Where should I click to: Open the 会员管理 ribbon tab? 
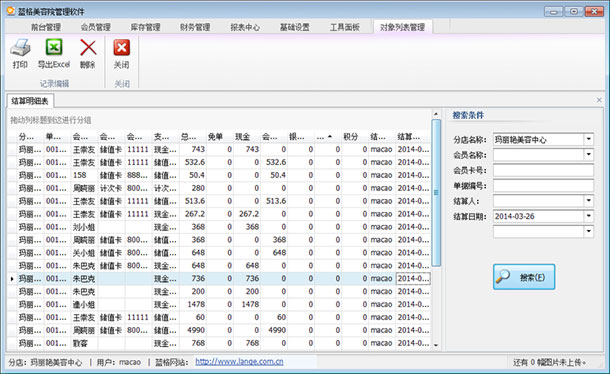point(96,27)
